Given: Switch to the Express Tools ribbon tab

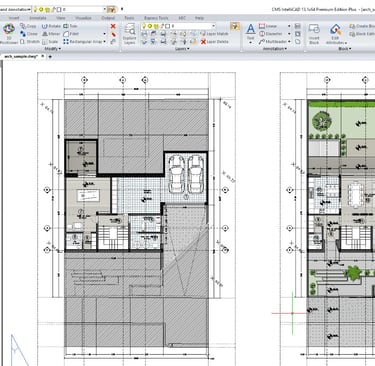Looking at the screenshot, I should coord(156,18).
